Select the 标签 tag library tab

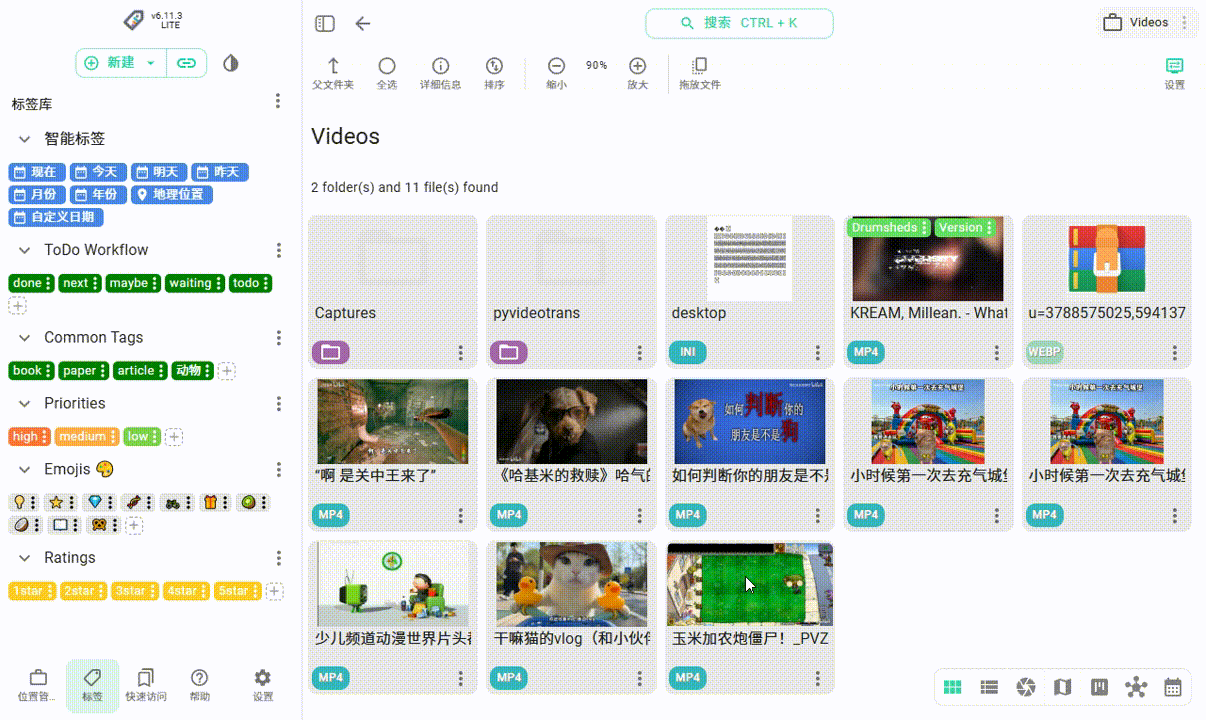(x=92, y=686)
